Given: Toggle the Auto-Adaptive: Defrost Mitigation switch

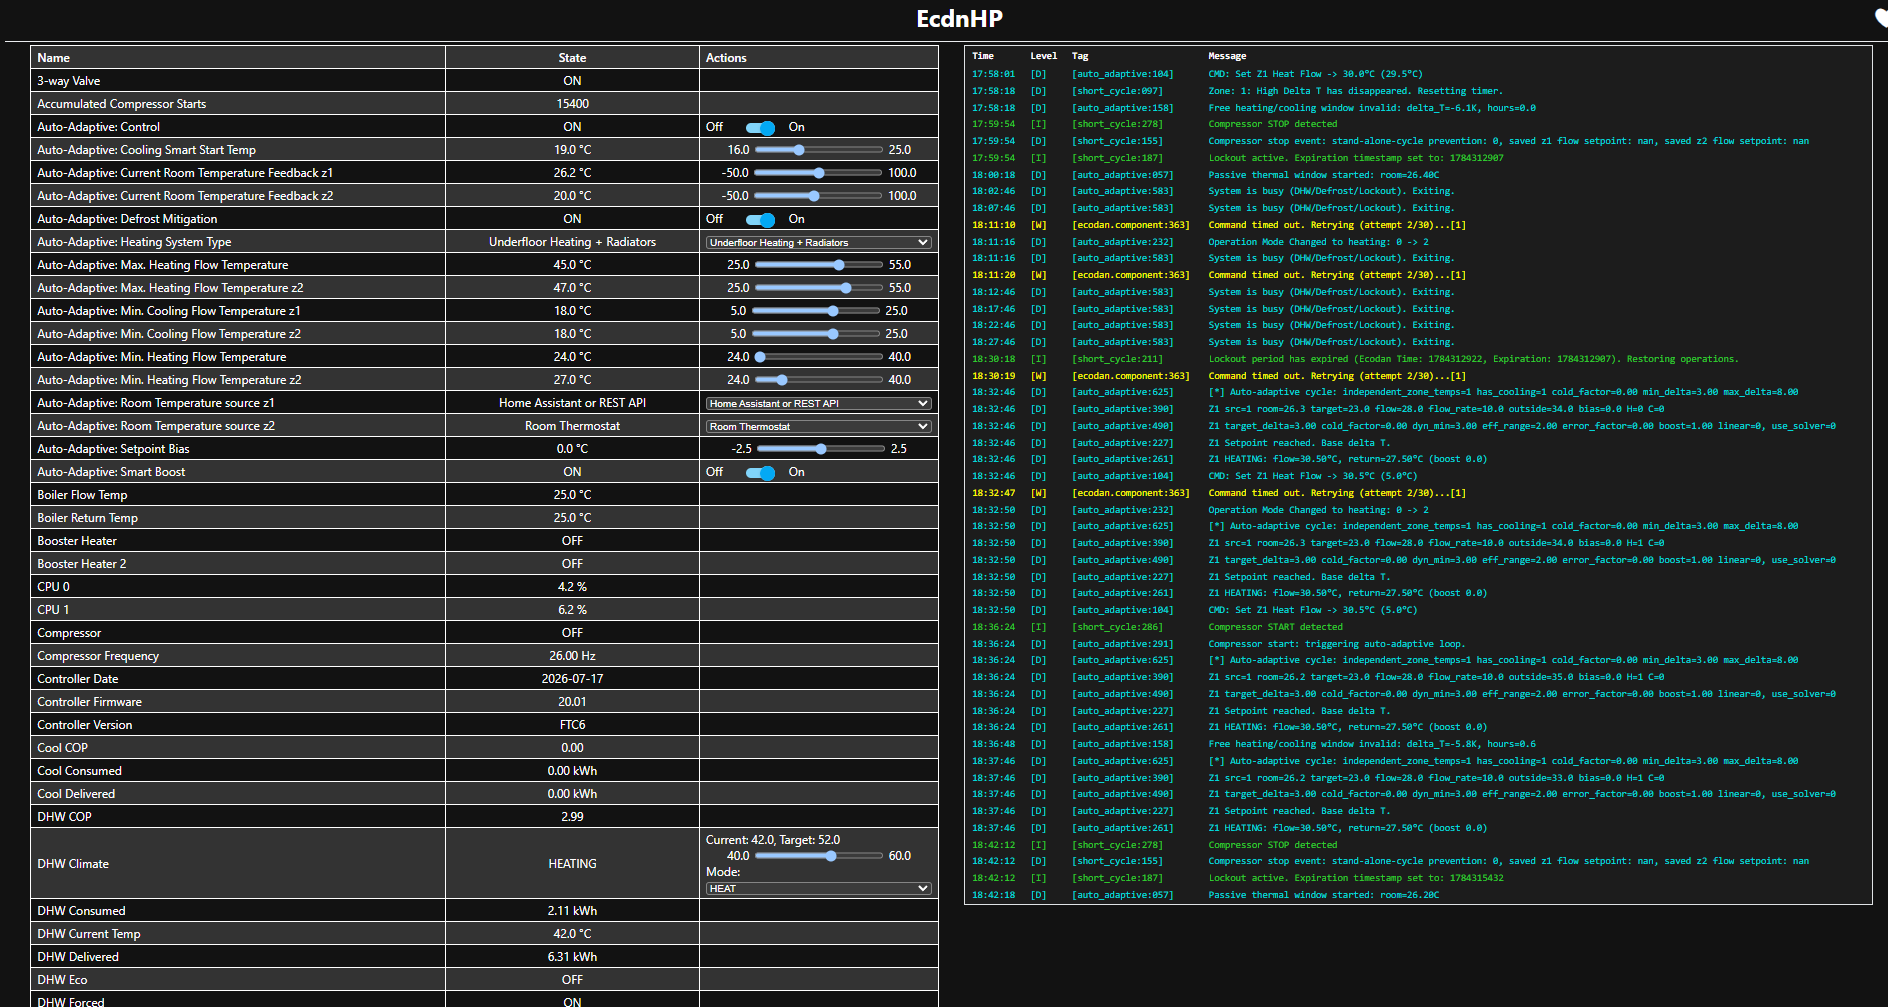Looking at the screenshot, I should point(760,219).
